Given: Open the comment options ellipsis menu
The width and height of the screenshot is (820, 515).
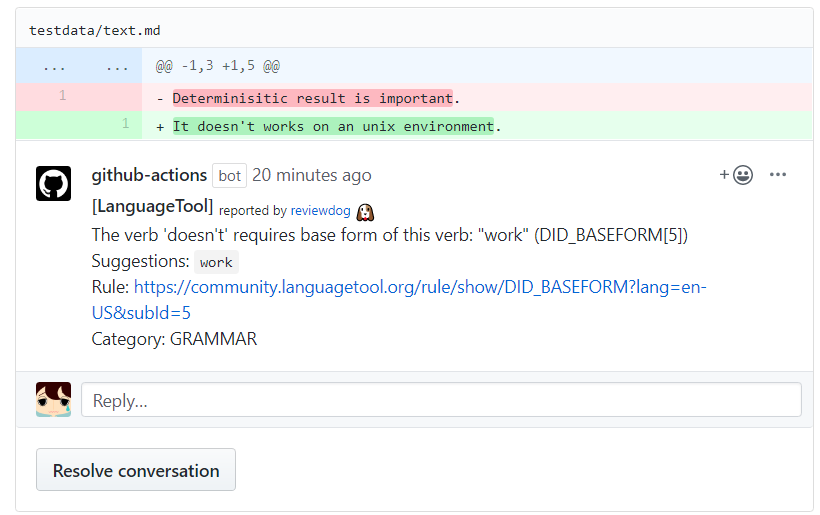Looking at the screenshot, I should 778,175.
